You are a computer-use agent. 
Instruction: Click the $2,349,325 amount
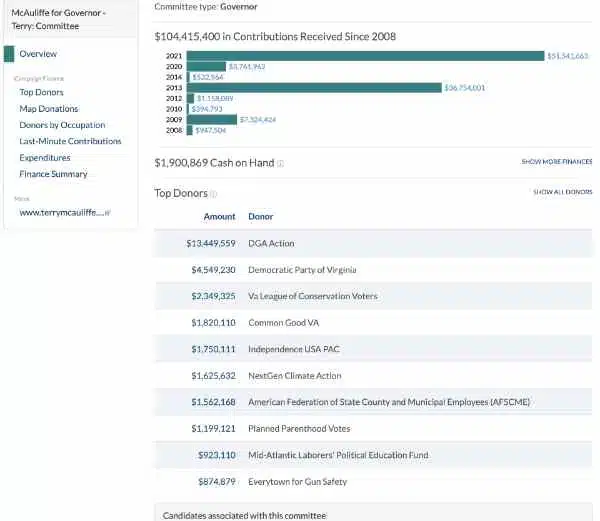tap(214, 296)
